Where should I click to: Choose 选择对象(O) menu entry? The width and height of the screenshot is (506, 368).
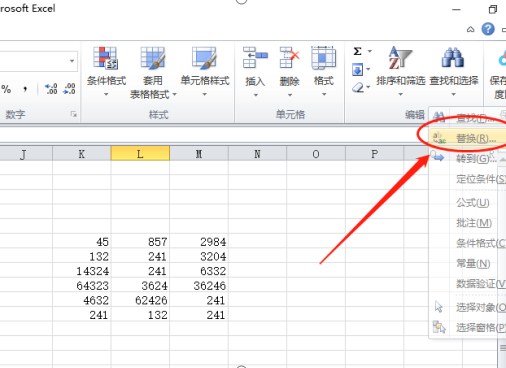pos(468,307)
